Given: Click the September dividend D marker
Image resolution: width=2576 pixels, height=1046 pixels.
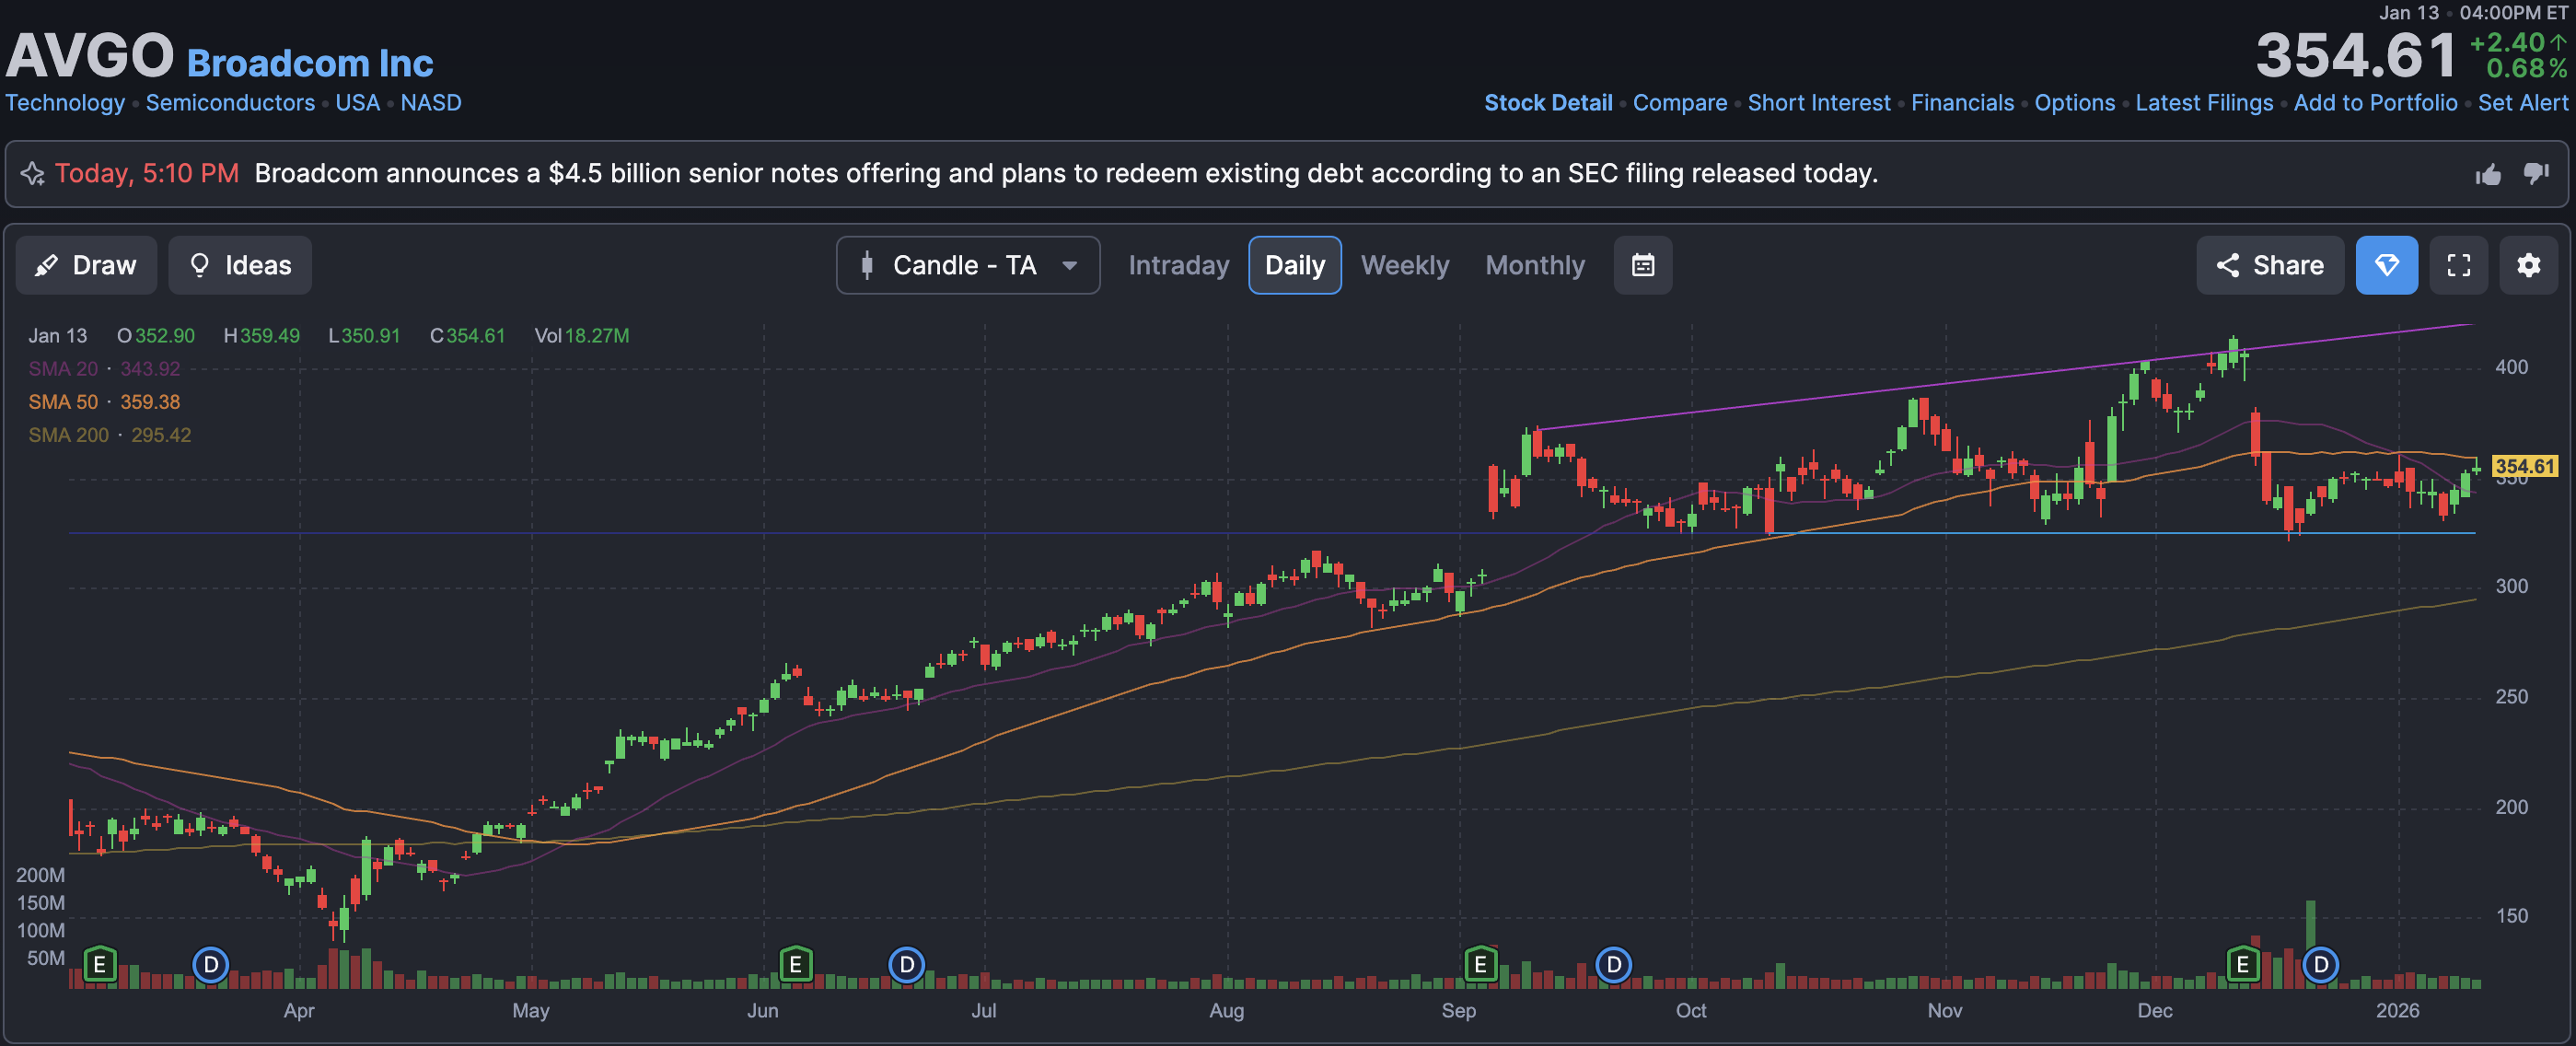Looking at the screenshot, I should click(x=1613, y=964).
